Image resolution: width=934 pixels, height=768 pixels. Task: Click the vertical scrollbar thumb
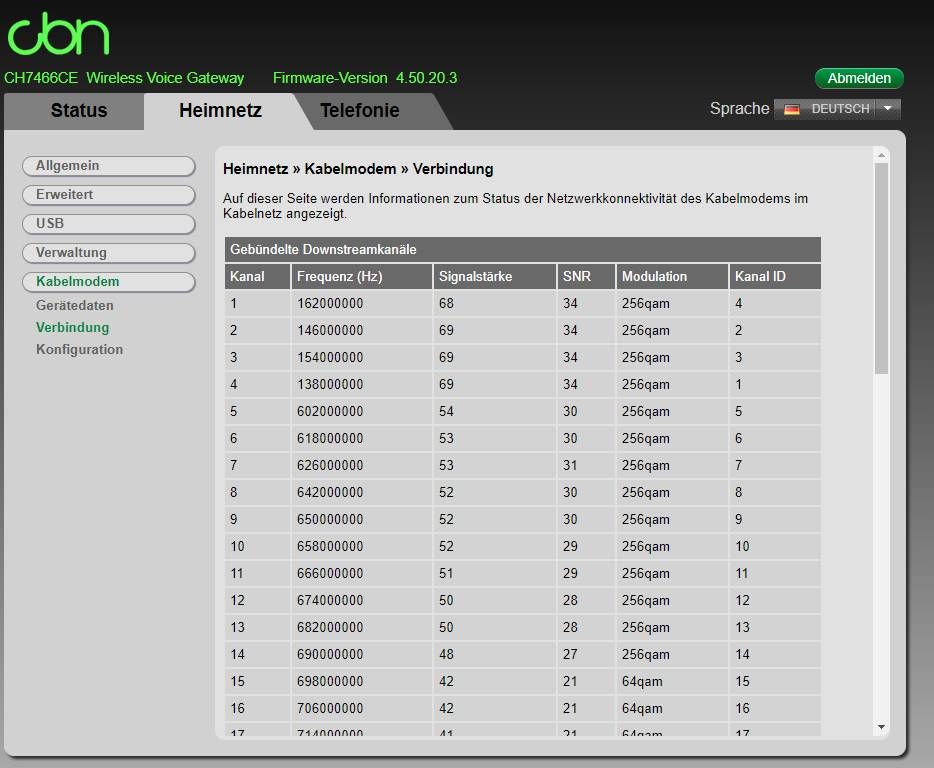[882, 269]
